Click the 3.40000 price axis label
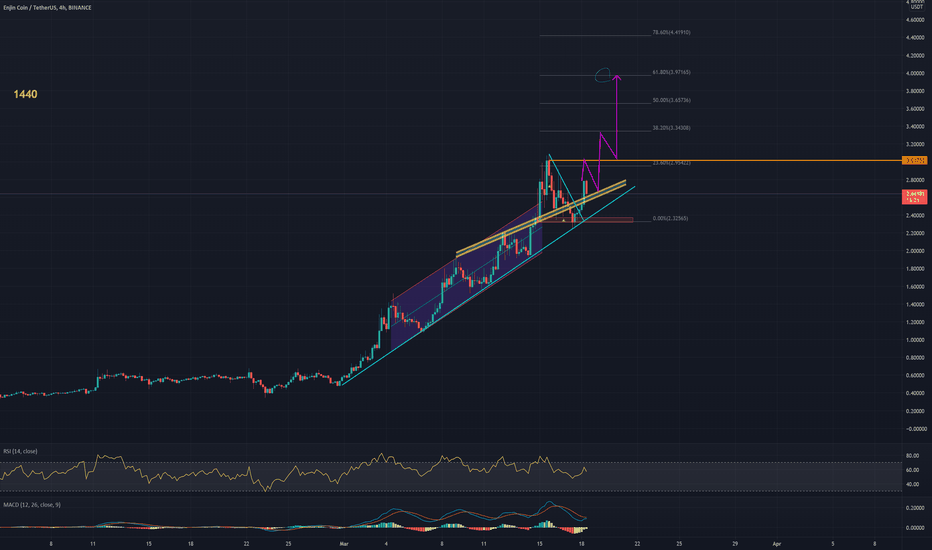The height and width of the screenshot is (550, 932). tap(915, 127)
